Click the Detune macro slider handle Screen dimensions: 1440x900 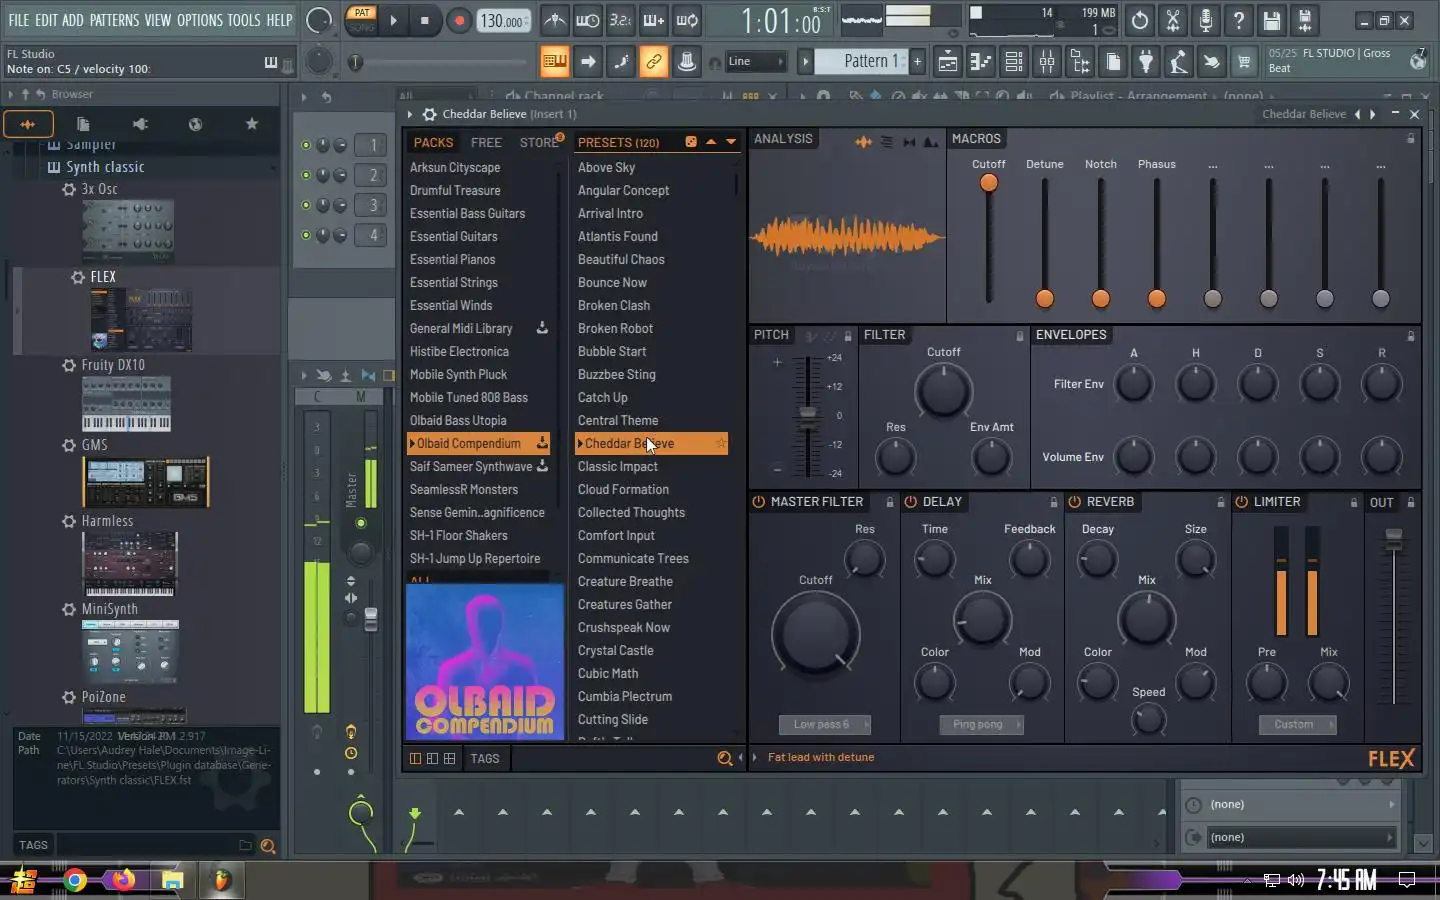1045,298
